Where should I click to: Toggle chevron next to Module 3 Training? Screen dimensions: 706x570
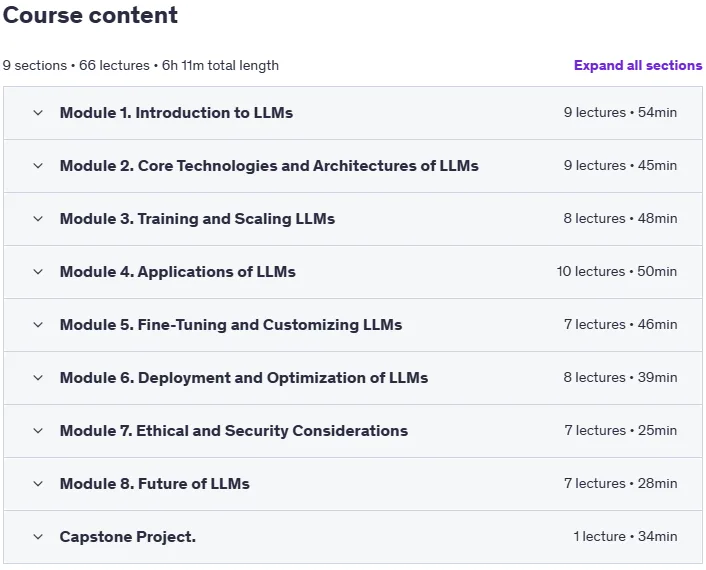tap(38, 219)
